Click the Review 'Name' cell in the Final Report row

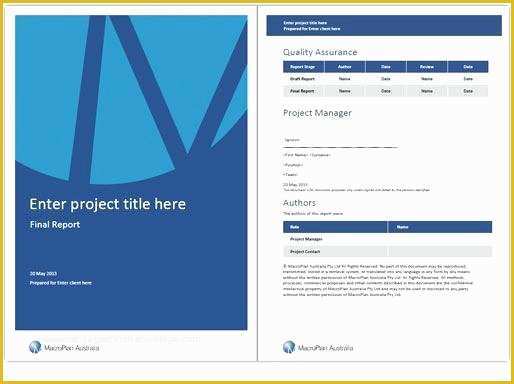(427, 91)
